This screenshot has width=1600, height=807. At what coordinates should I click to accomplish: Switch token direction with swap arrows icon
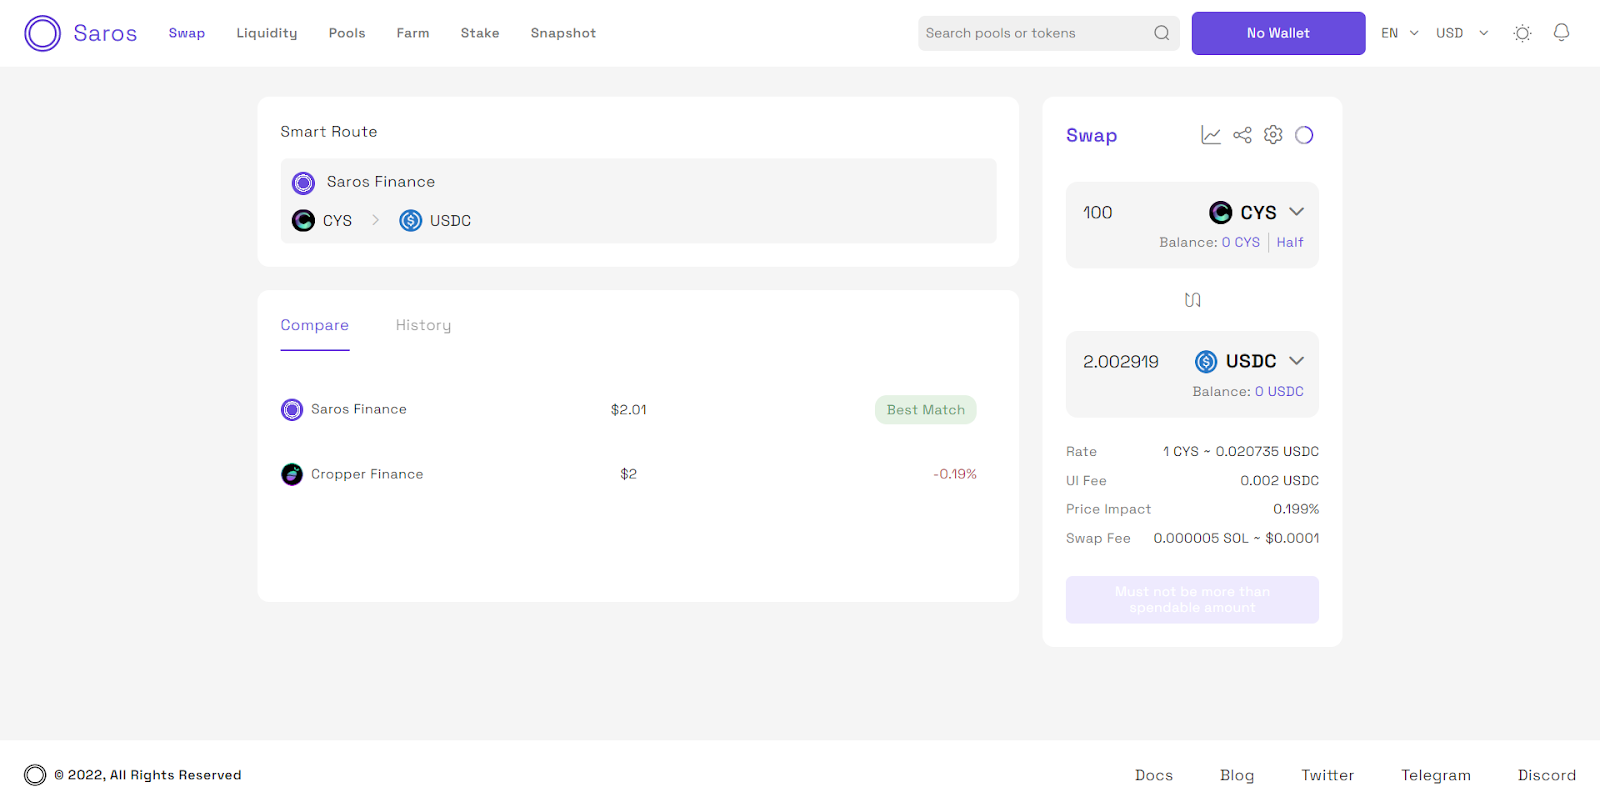1192,300
